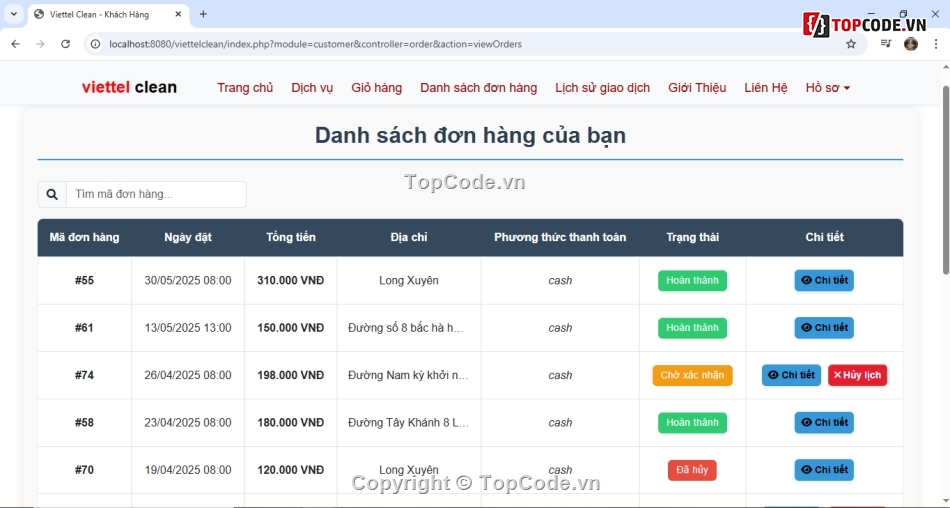Image resolution: width=950 pixels, height=508 pixels.
Task: View details of order #58
Action: pos(824,423)
